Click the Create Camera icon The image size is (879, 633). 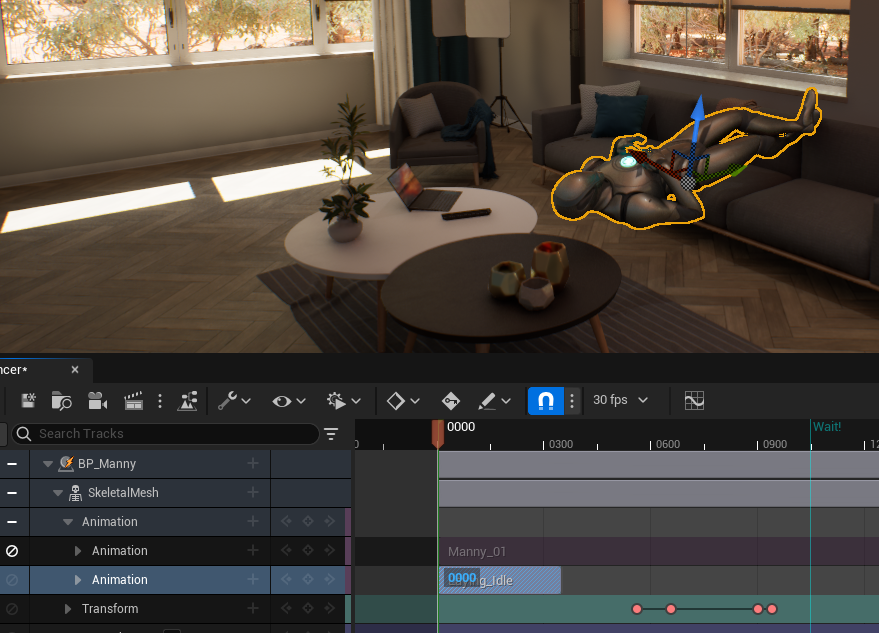[97, 401]
